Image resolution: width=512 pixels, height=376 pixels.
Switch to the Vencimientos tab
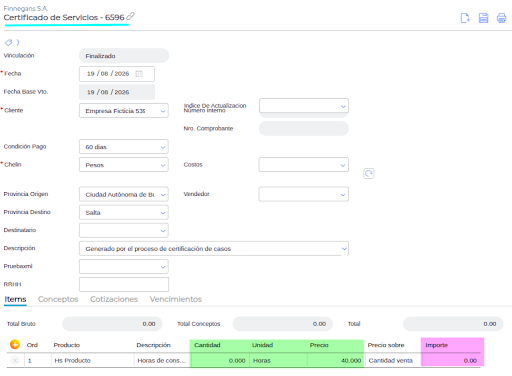(x=176, y=299)
